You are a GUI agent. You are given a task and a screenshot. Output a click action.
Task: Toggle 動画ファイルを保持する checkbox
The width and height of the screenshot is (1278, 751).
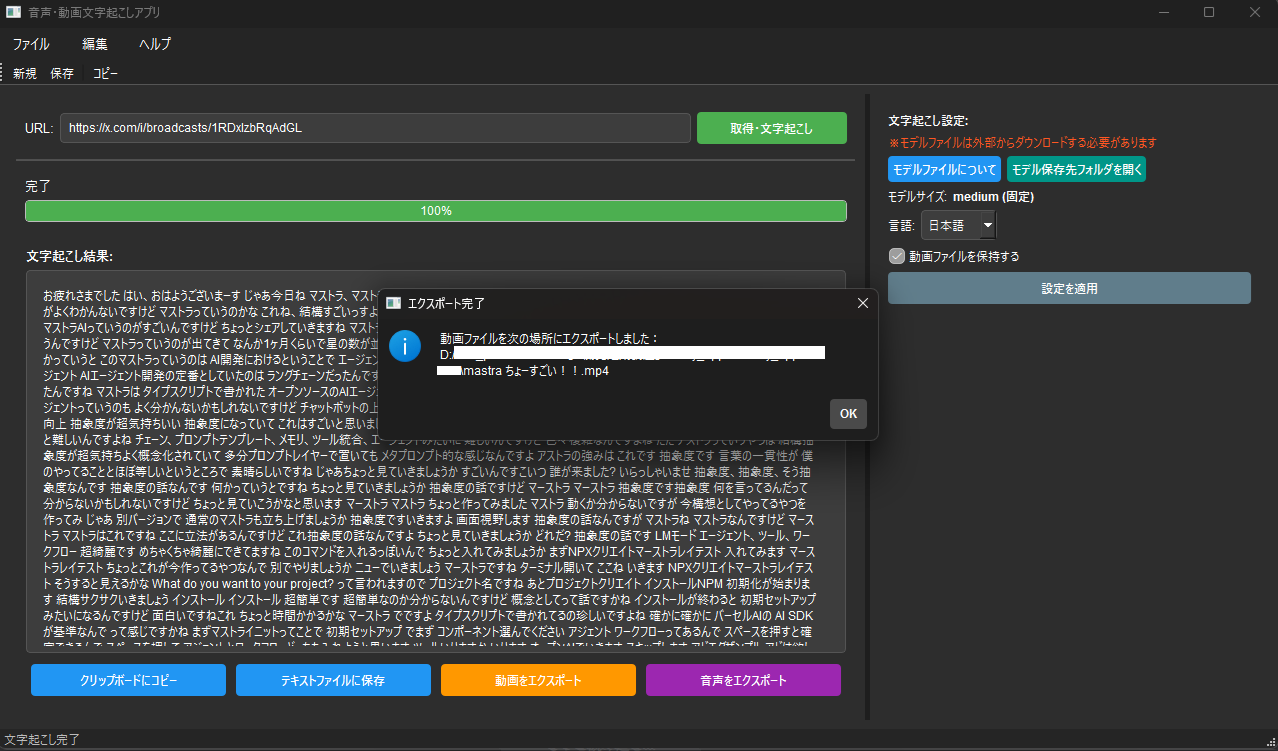[x=897, y=256]
